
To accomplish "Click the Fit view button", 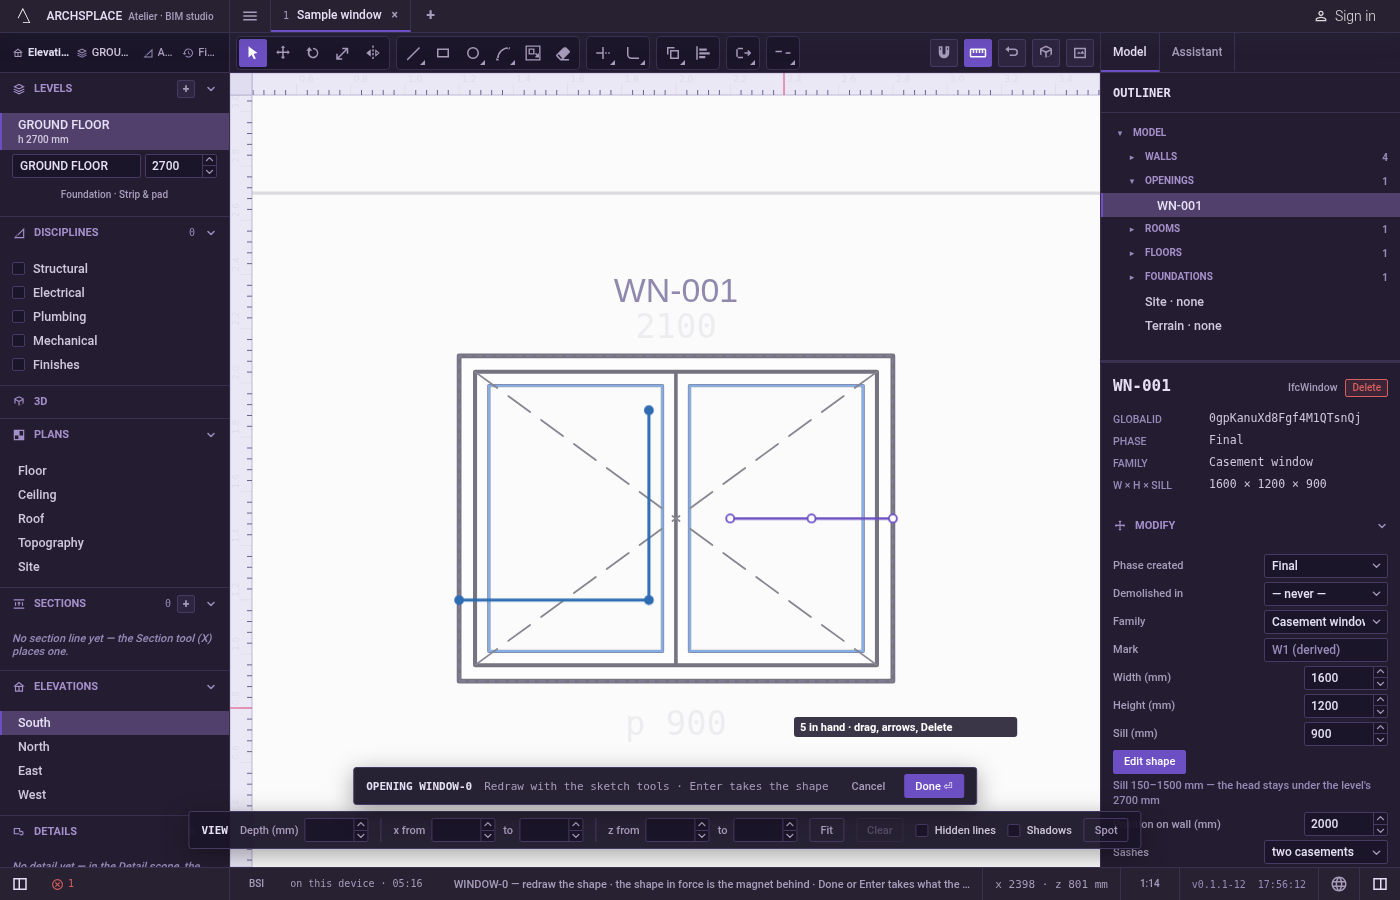I will 827,830.
